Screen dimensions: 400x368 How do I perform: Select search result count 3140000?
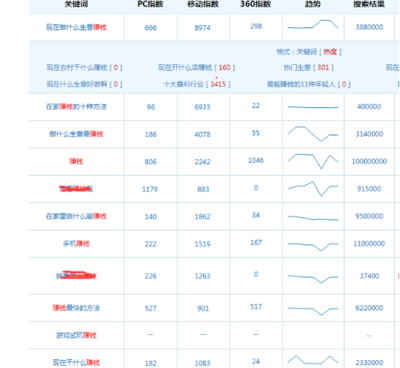369,134
